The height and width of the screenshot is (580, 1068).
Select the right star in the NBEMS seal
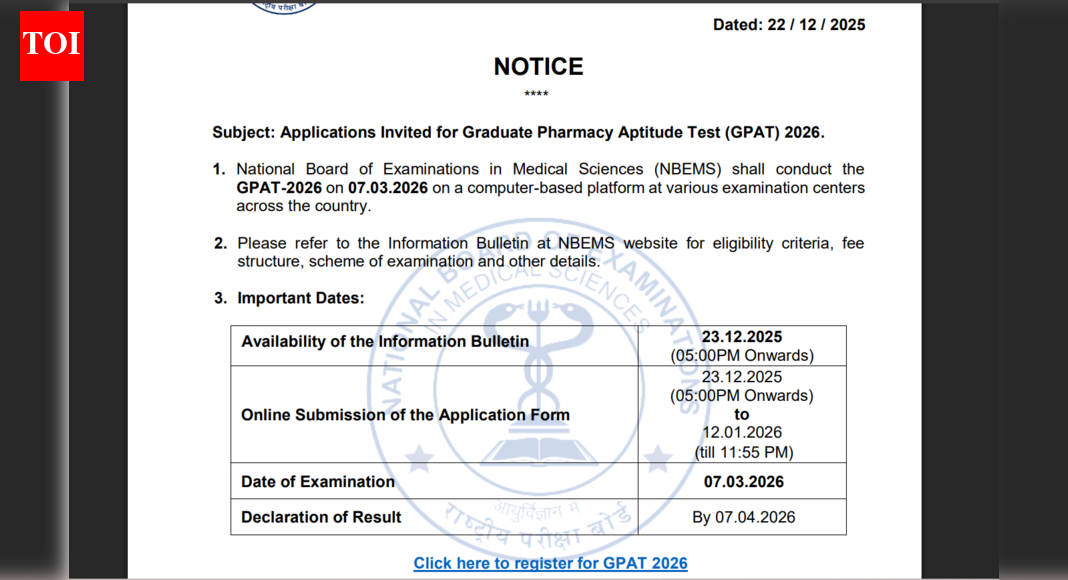(655, 460)
